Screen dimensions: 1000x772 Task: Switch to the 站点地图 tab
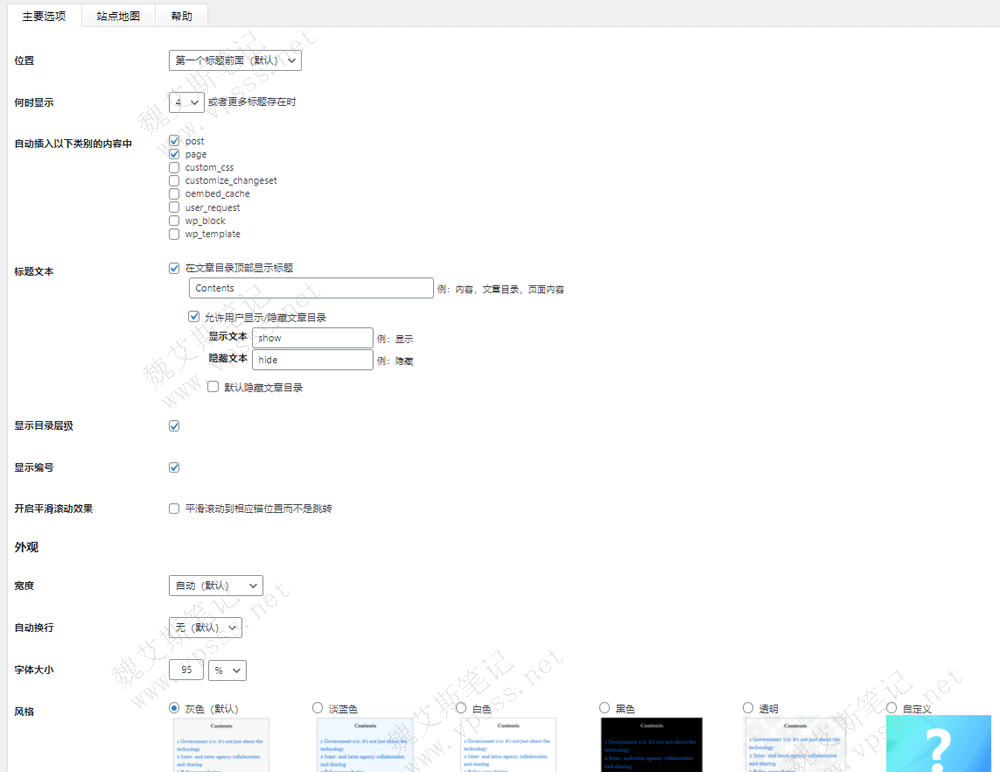coord(118,16)
